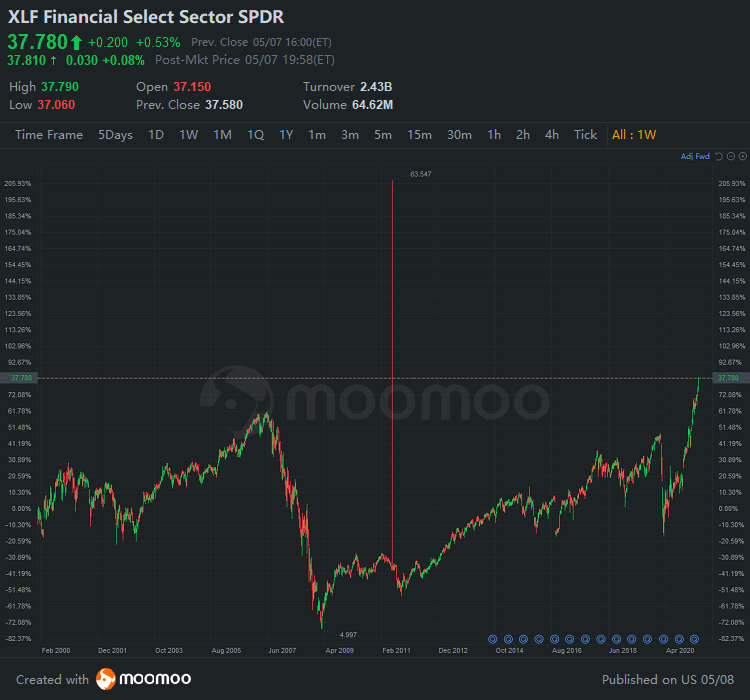
Task: Click the Turnover value 2.43B
Action: click(376, 87)
